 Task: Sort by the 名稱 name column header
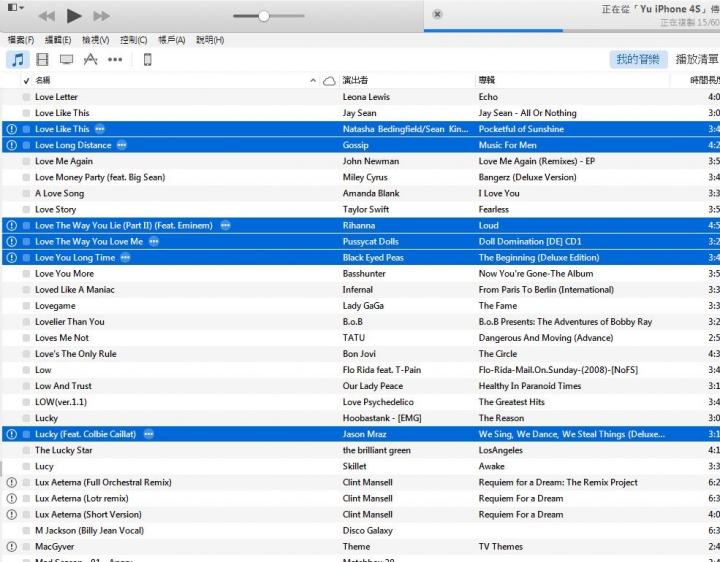point(43,80)
